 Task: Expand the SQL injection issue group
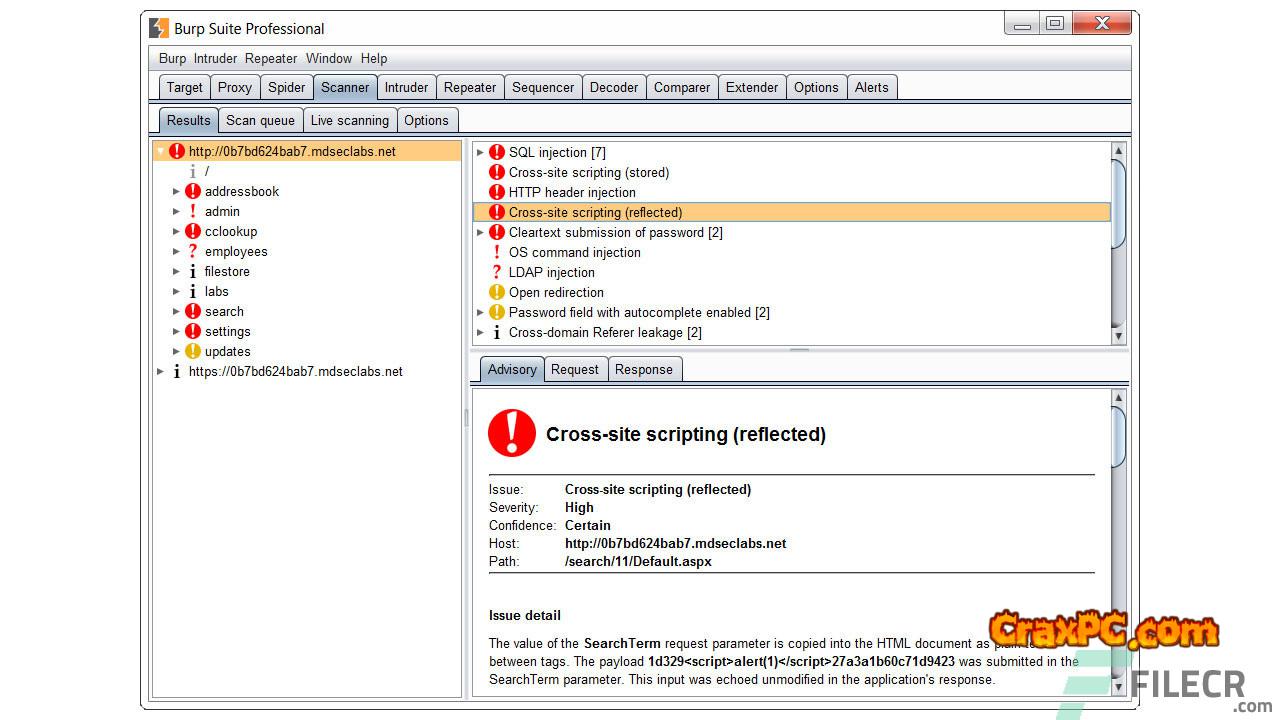click(480, 152)
